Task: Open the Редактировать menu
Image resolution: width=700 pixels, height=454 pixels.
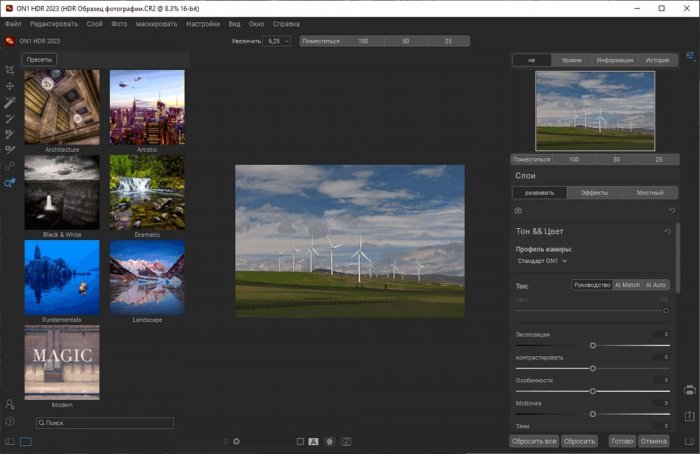Action: (54, 24)
